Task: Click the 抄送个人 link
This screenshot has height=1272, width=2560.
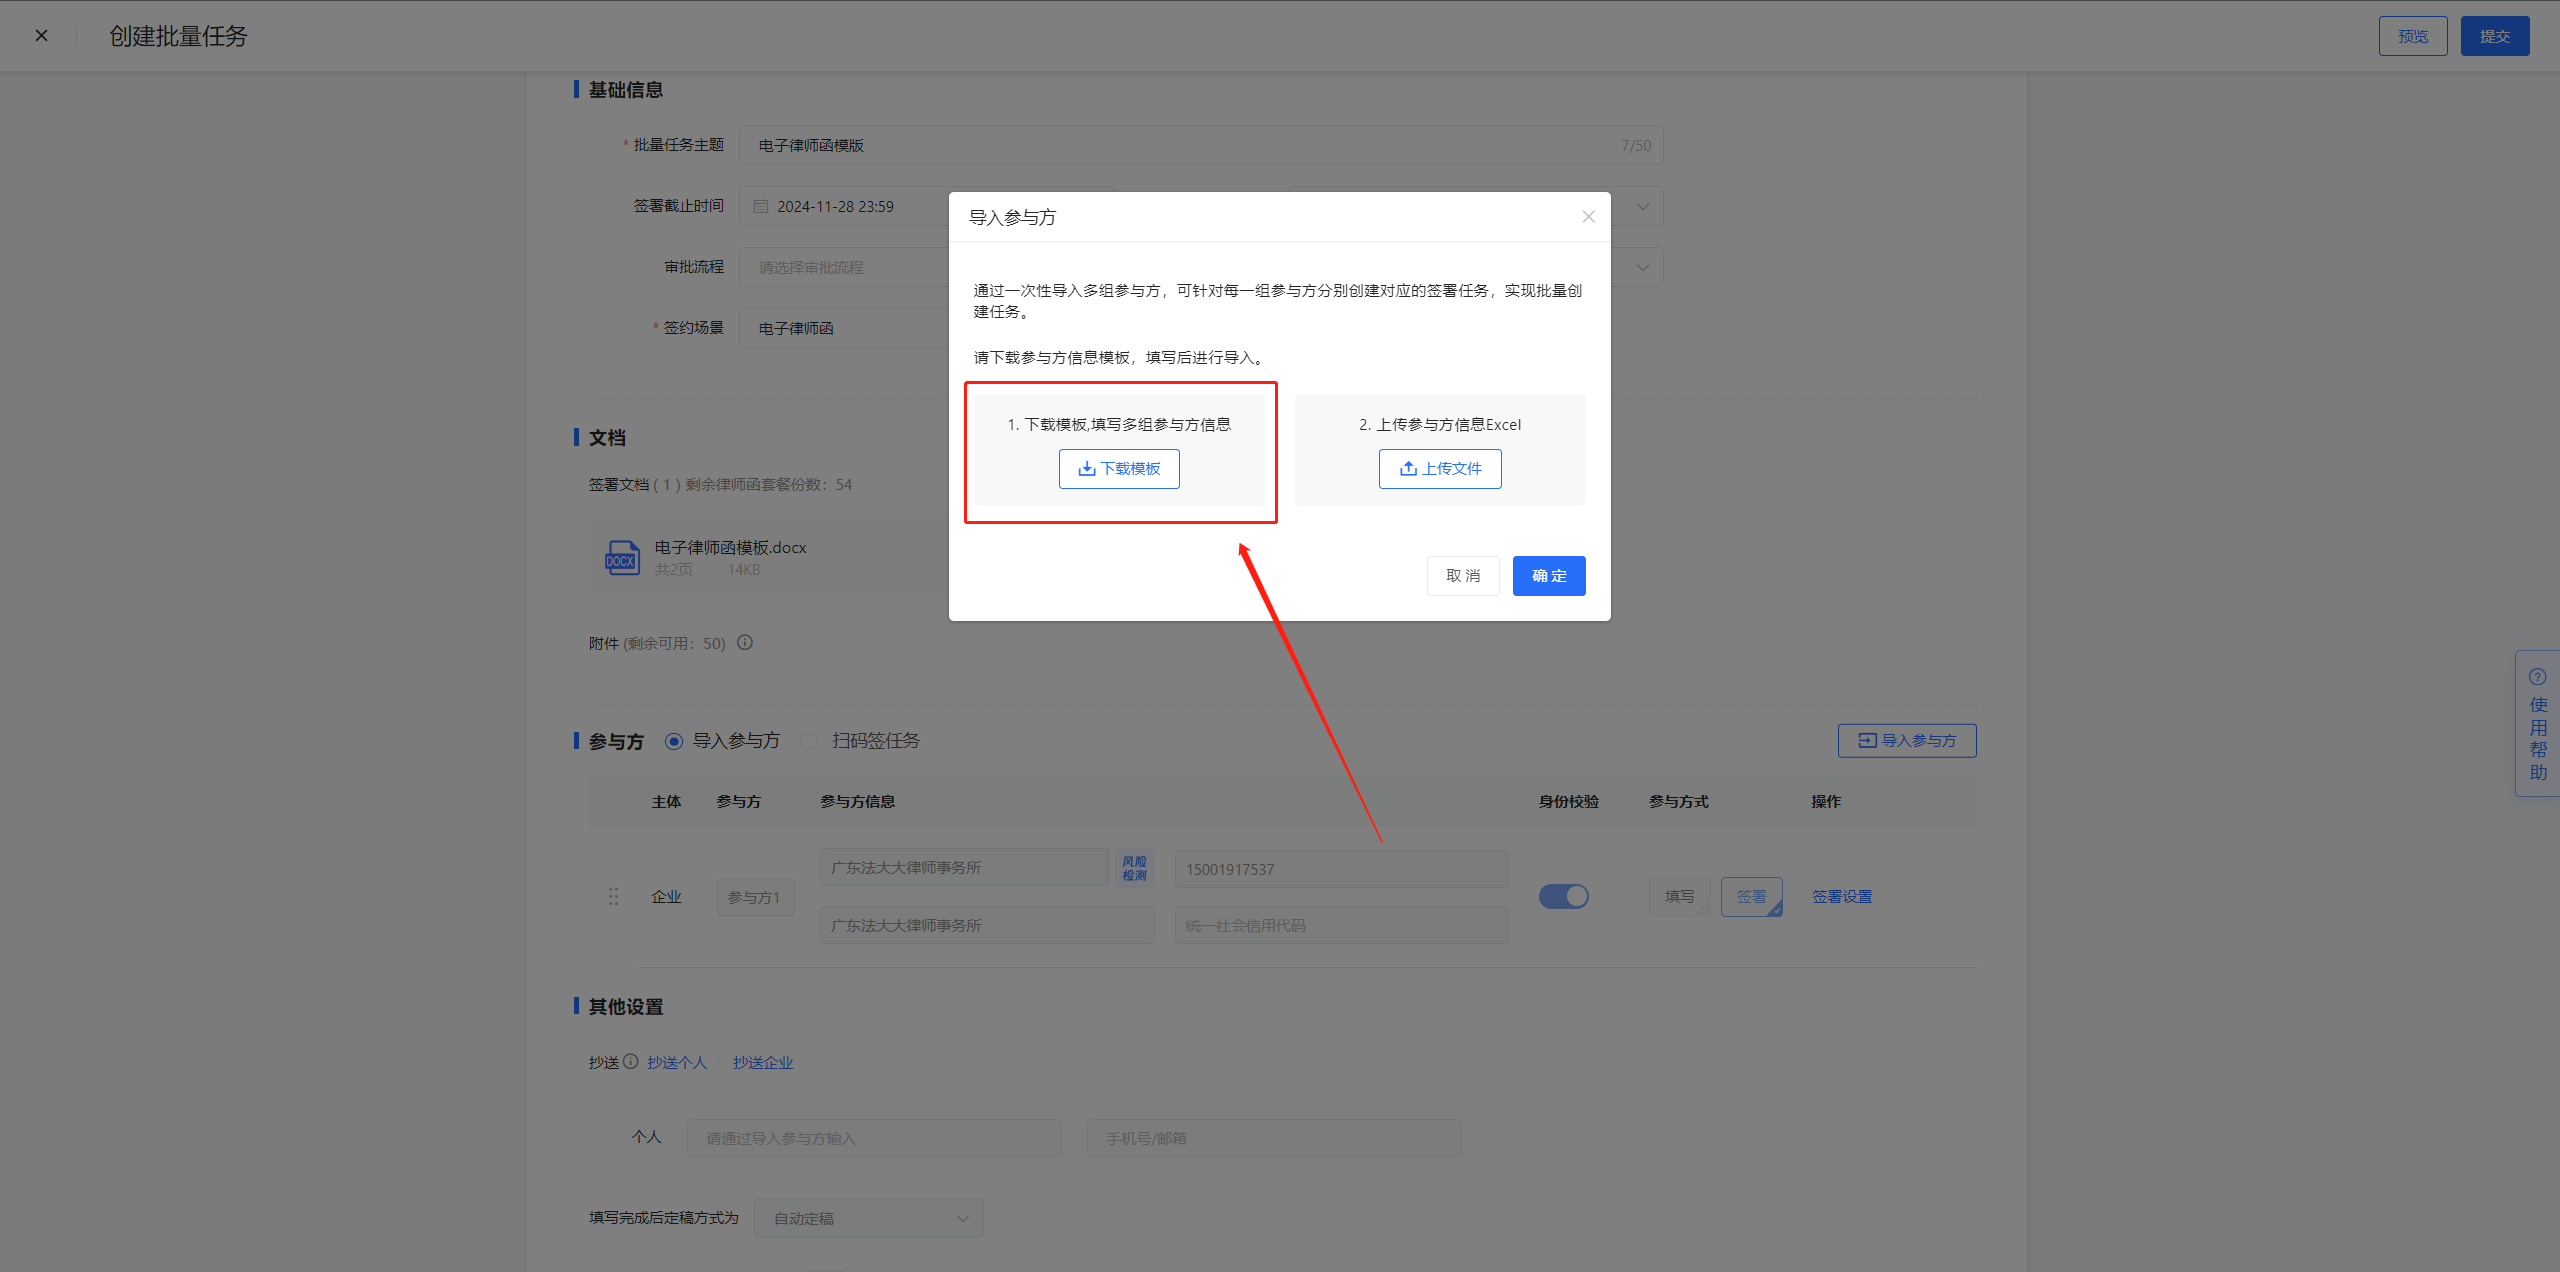Action: coord(677,1063)
